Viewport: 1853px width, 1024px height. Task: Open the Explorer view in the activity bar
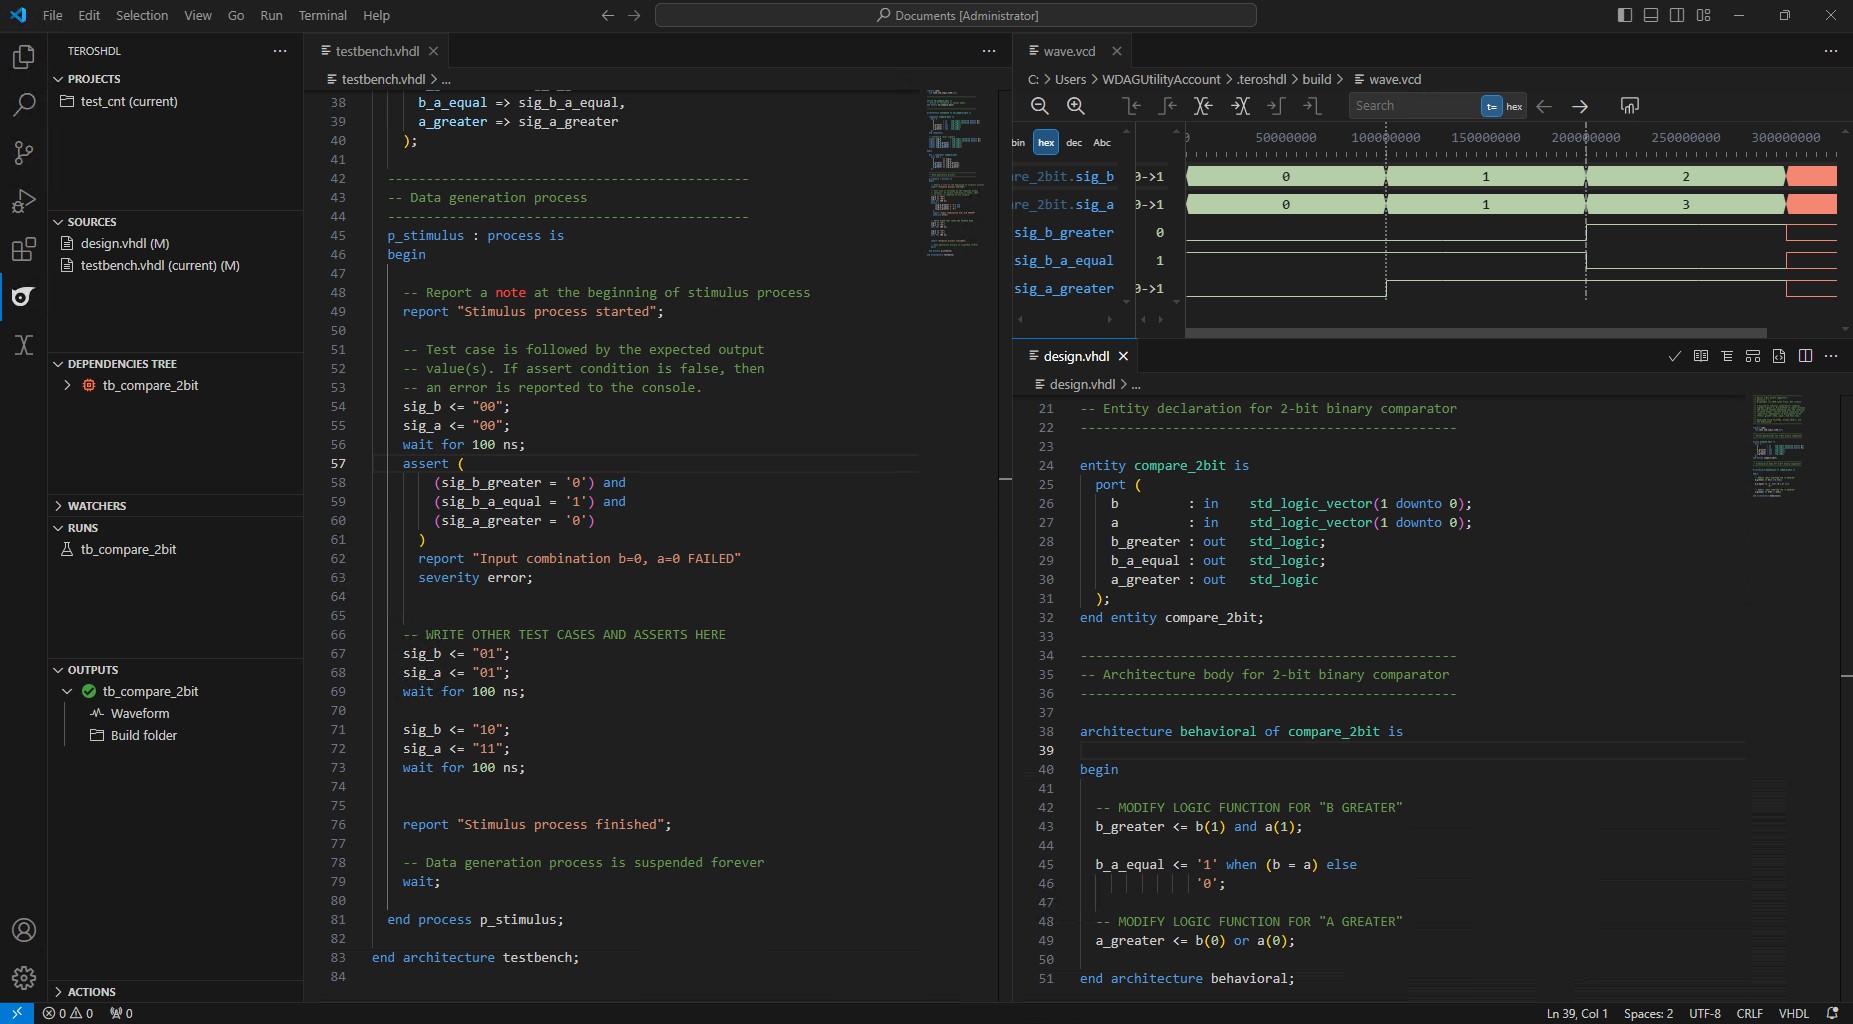coord(23,57)
